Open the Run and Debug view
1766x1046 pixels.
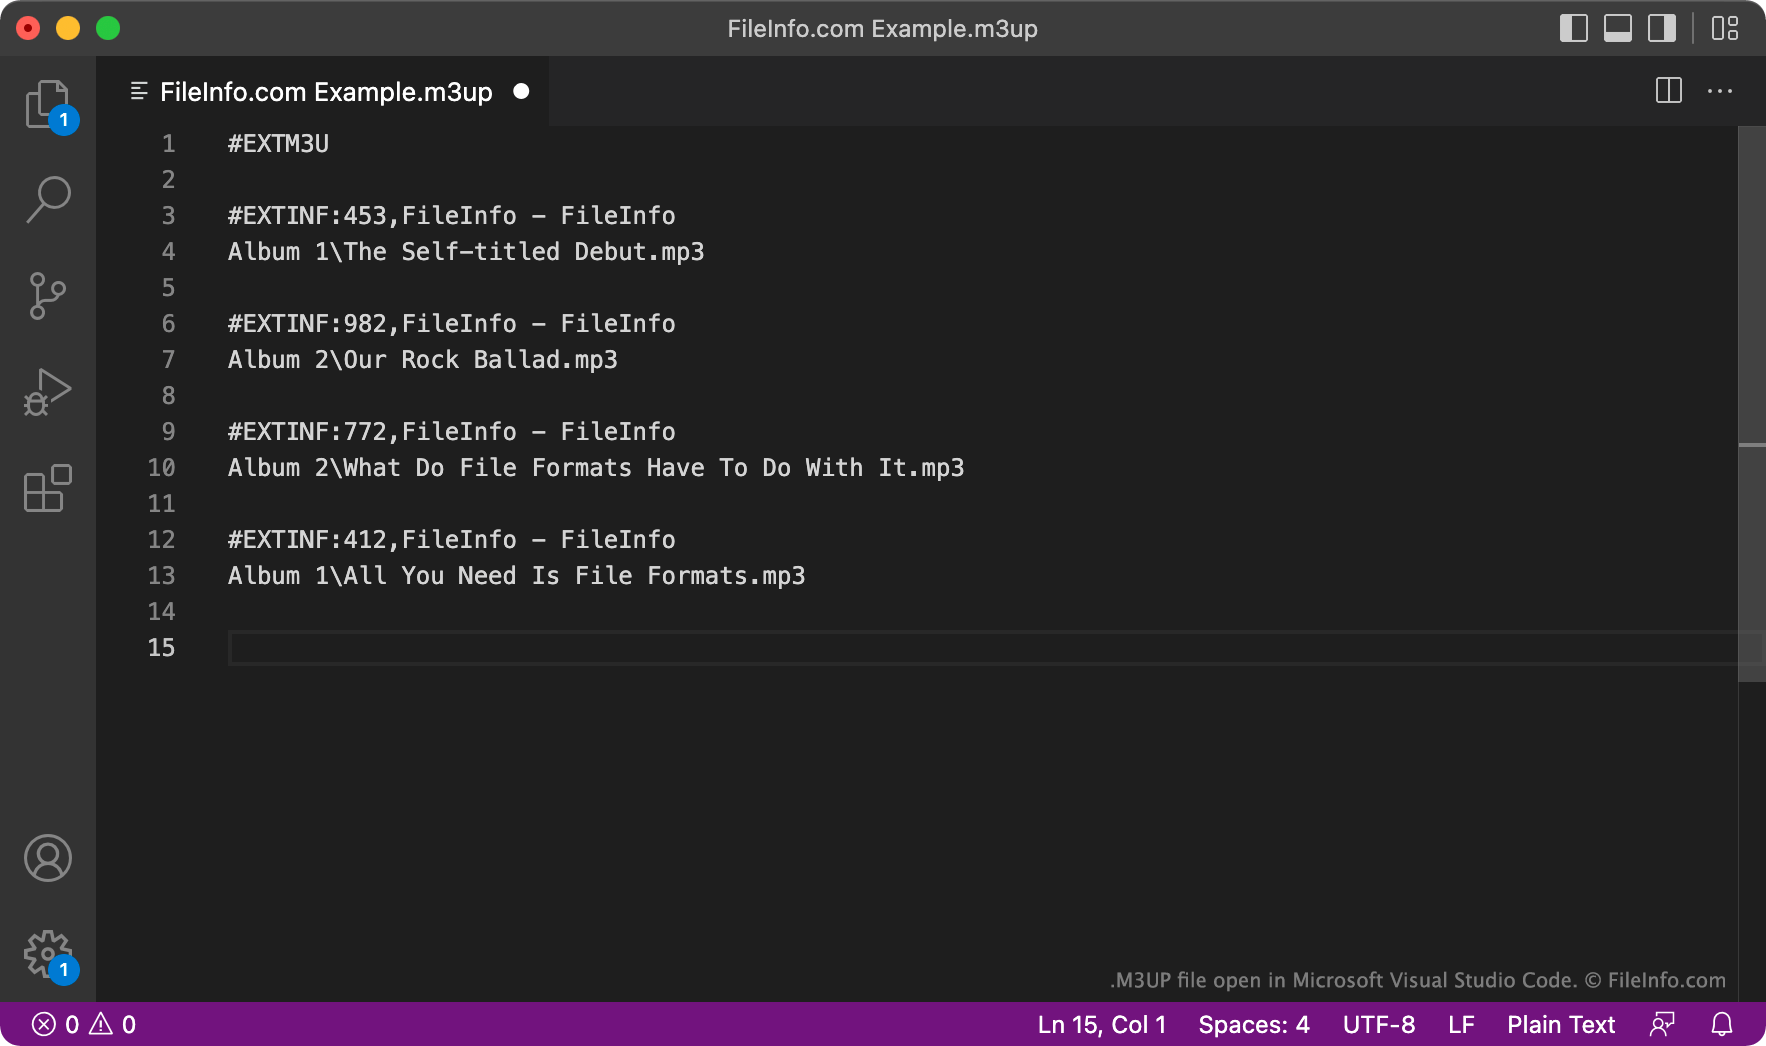47,392
